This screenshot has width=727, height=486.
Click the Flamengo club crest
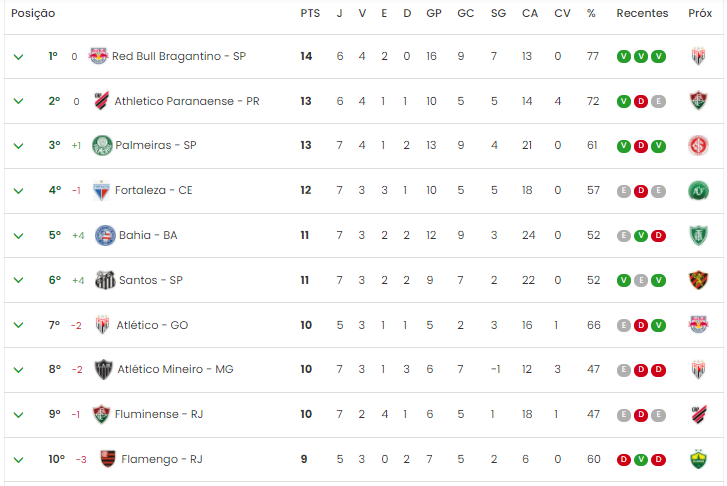(x=108, y=459)
